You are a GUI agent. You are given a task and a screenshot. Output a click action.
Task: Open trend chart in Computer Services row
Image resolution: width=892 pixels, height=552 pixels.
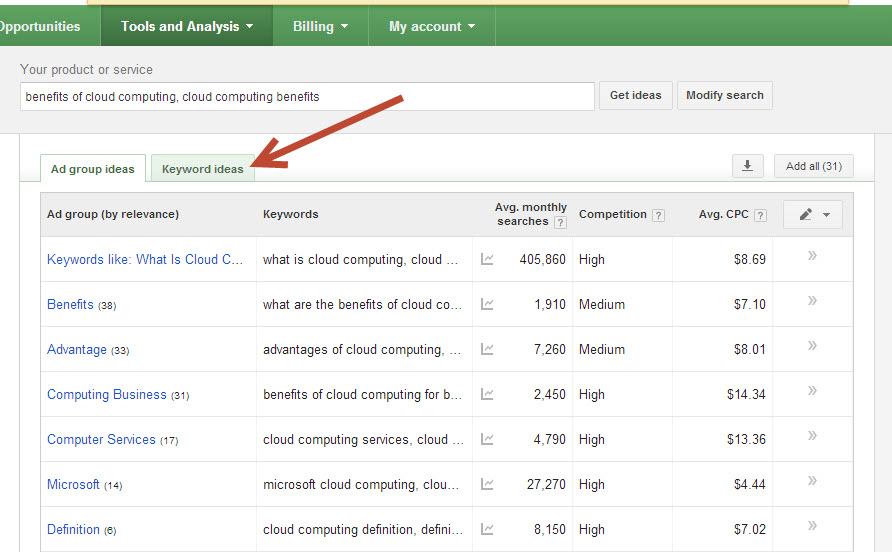pos(487,439)
